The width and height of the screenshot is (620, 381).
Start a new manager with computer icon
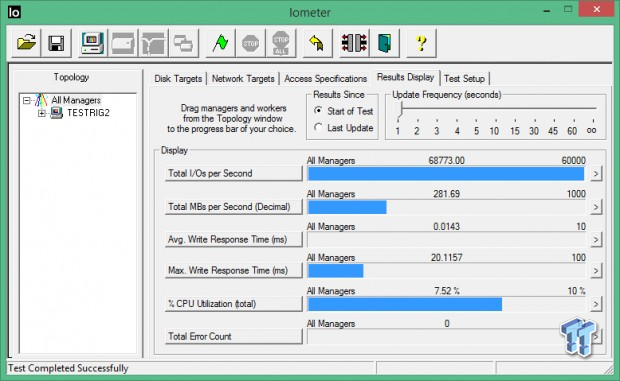pyautogui.click(x=93, y=43)
